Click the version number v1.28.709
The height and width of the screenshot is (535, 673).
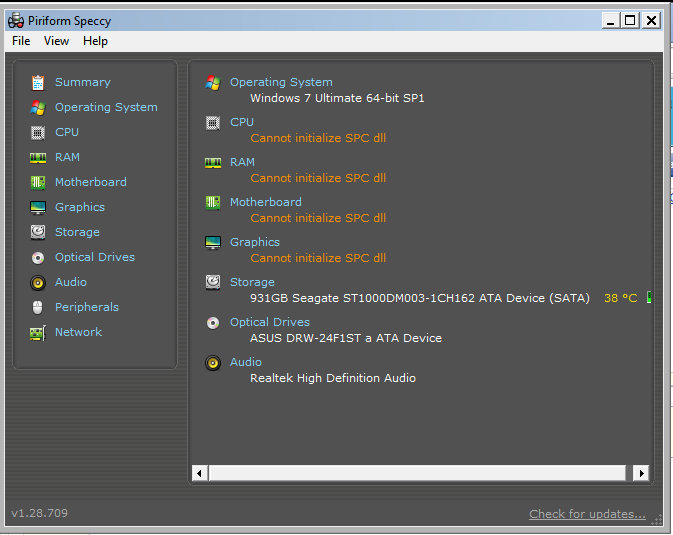tap(39, 513)
